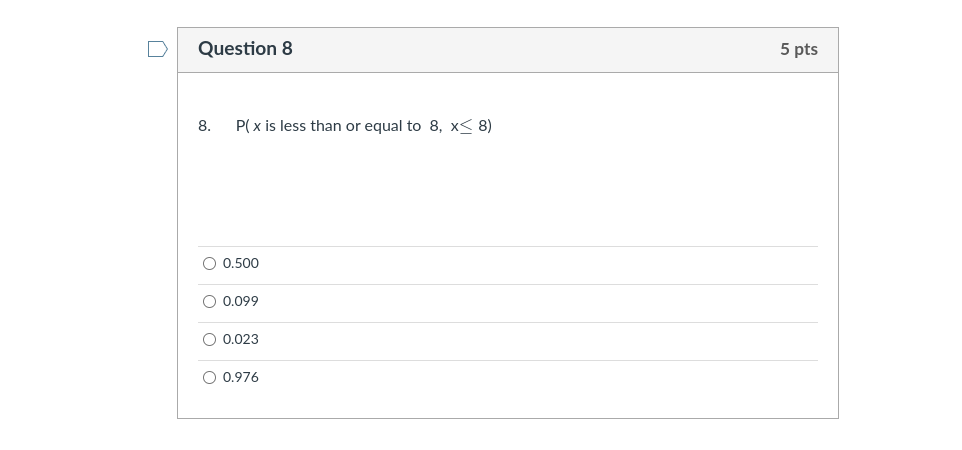Image resolution: width=962 pixels, height=450 pixels.
Task: Click the "5 pts" points label
Action: (799, 49)
